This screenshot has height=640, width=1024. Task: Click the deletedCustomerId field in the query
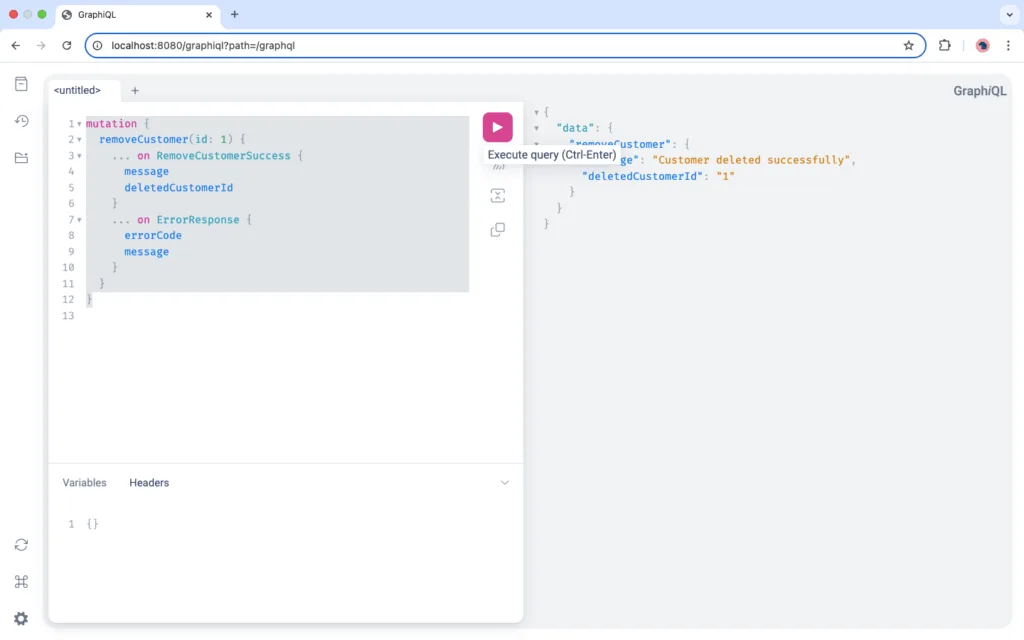point(178,187)
